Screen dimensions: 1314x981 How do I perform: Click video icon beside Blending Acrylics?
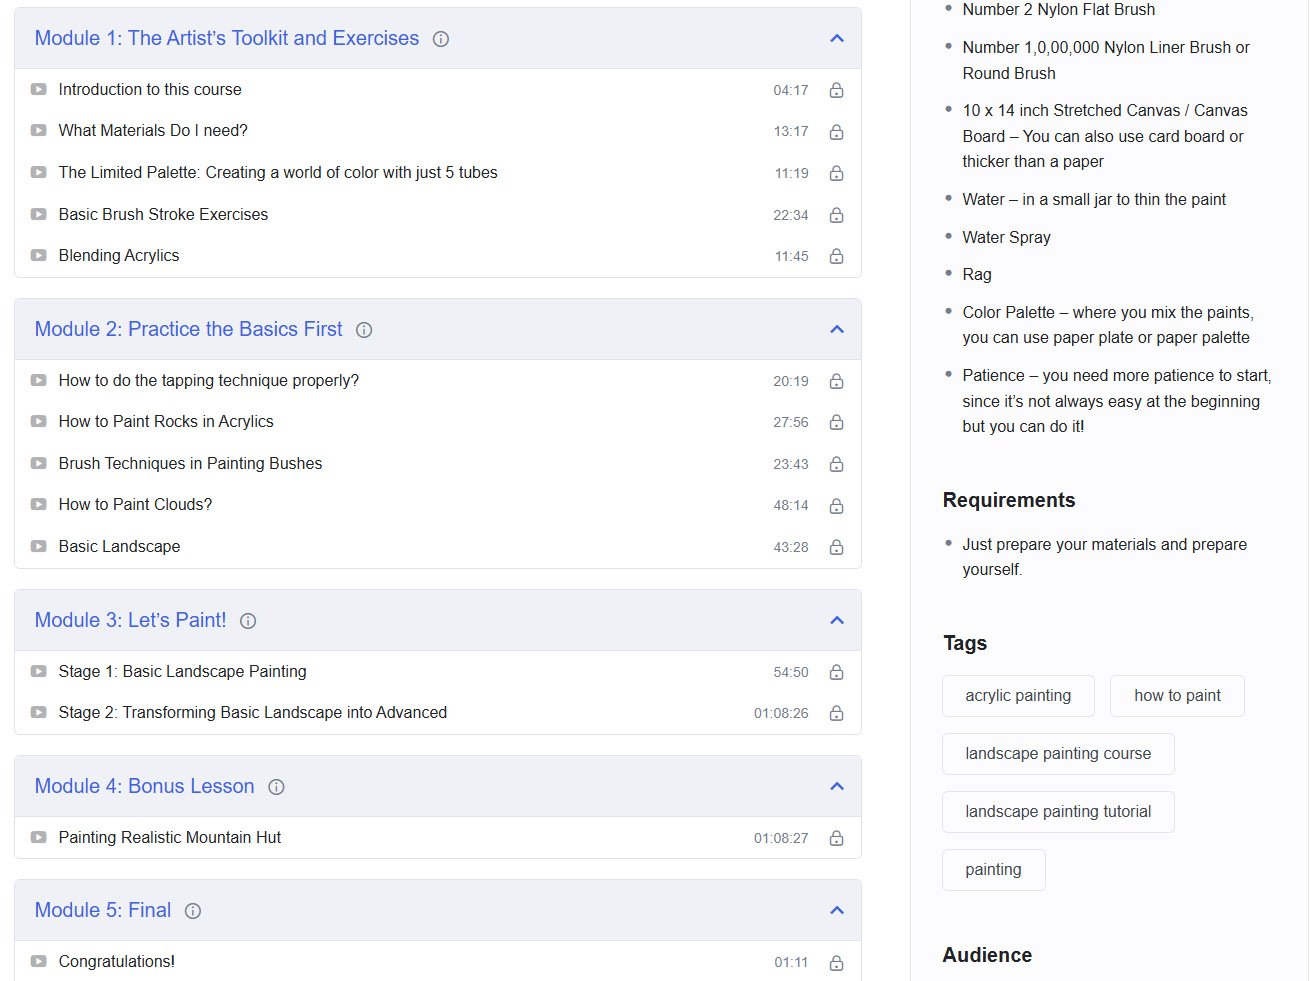point(38,256)
